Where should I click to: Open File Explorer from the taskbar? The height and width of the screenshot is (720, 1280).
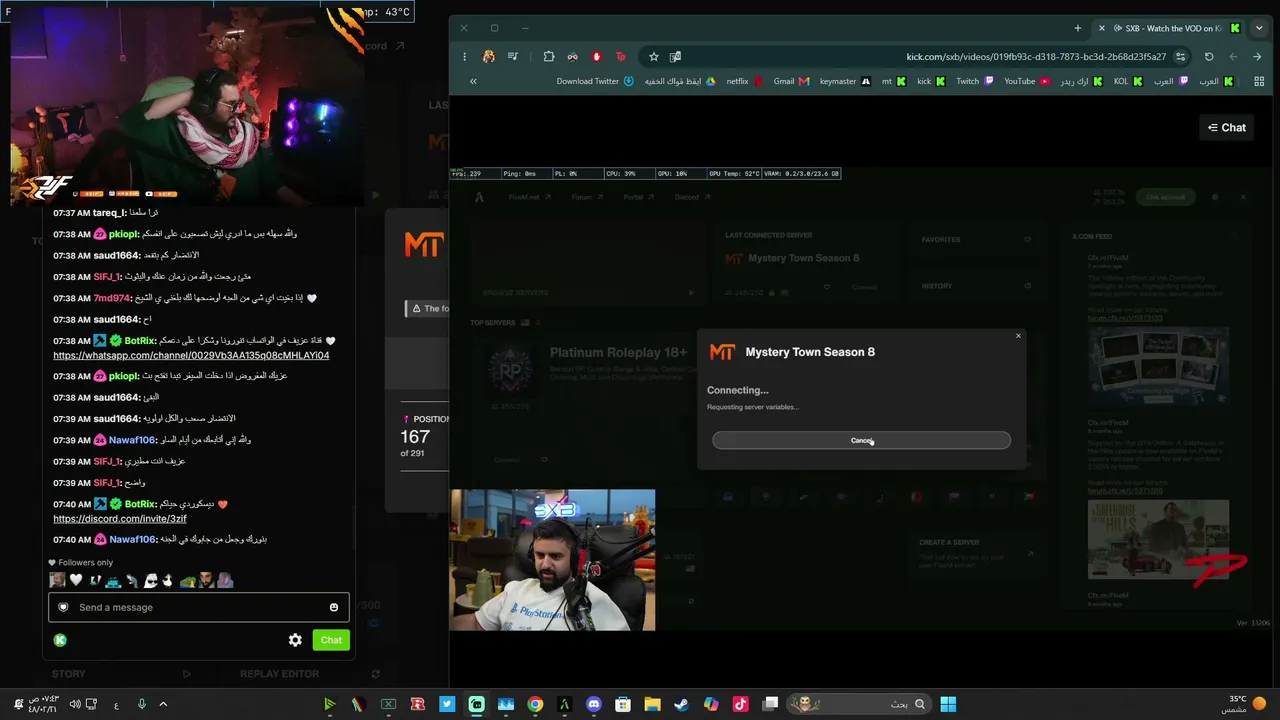point(652,704)
